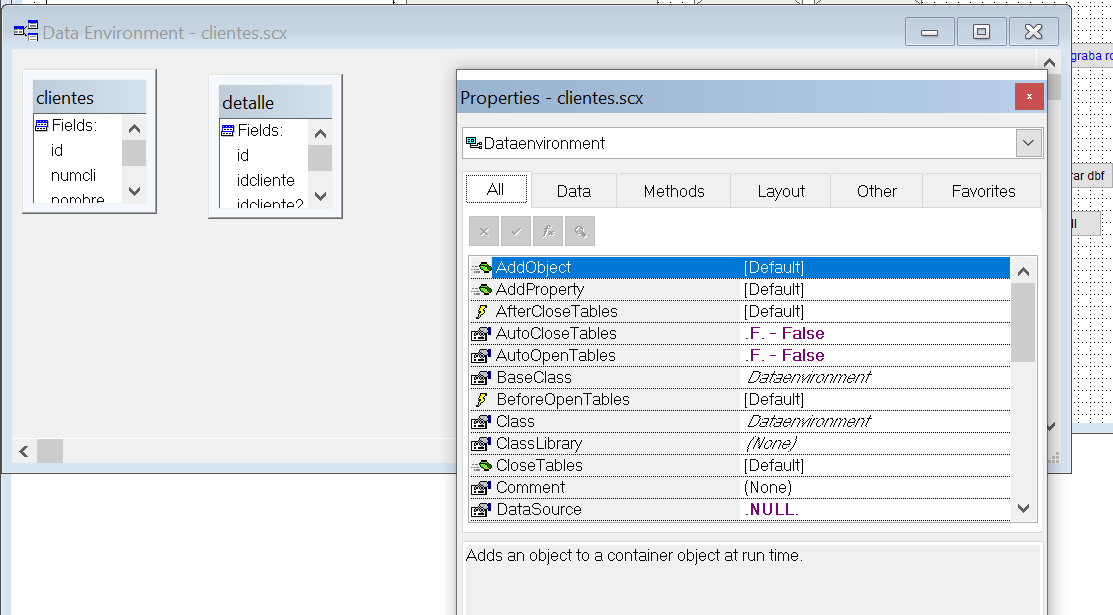Click the Data Environment window title icon

click(x=25, y=32)
